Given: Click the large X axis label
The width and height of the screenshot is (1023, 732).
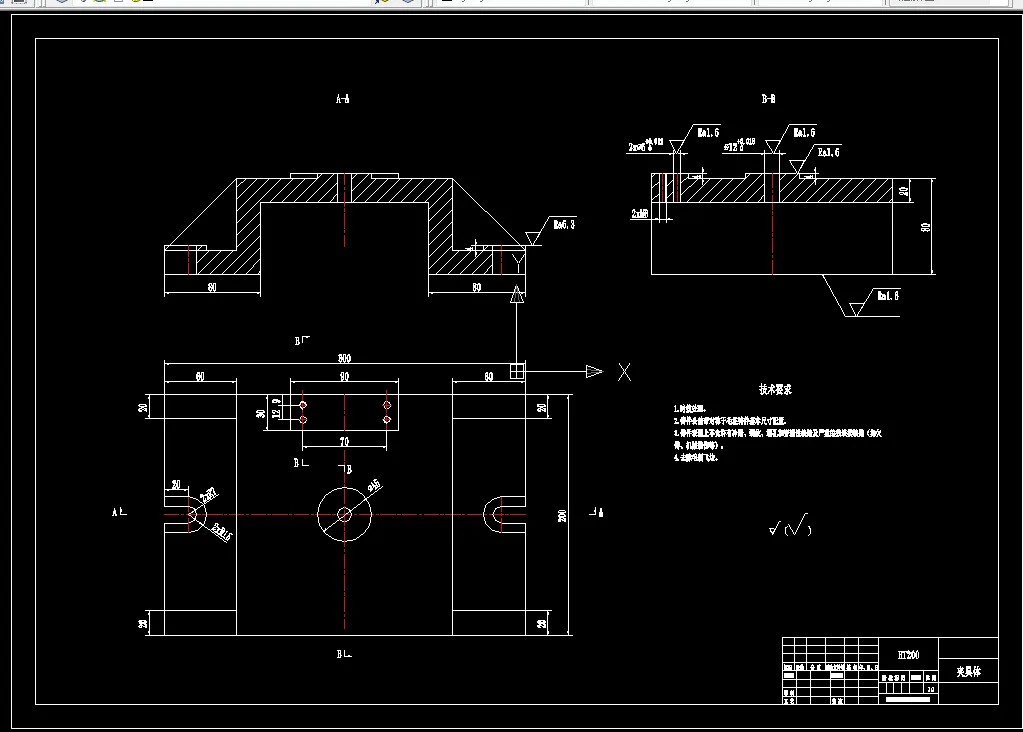Looking at the screenshot, I should [x=624, y=373].
